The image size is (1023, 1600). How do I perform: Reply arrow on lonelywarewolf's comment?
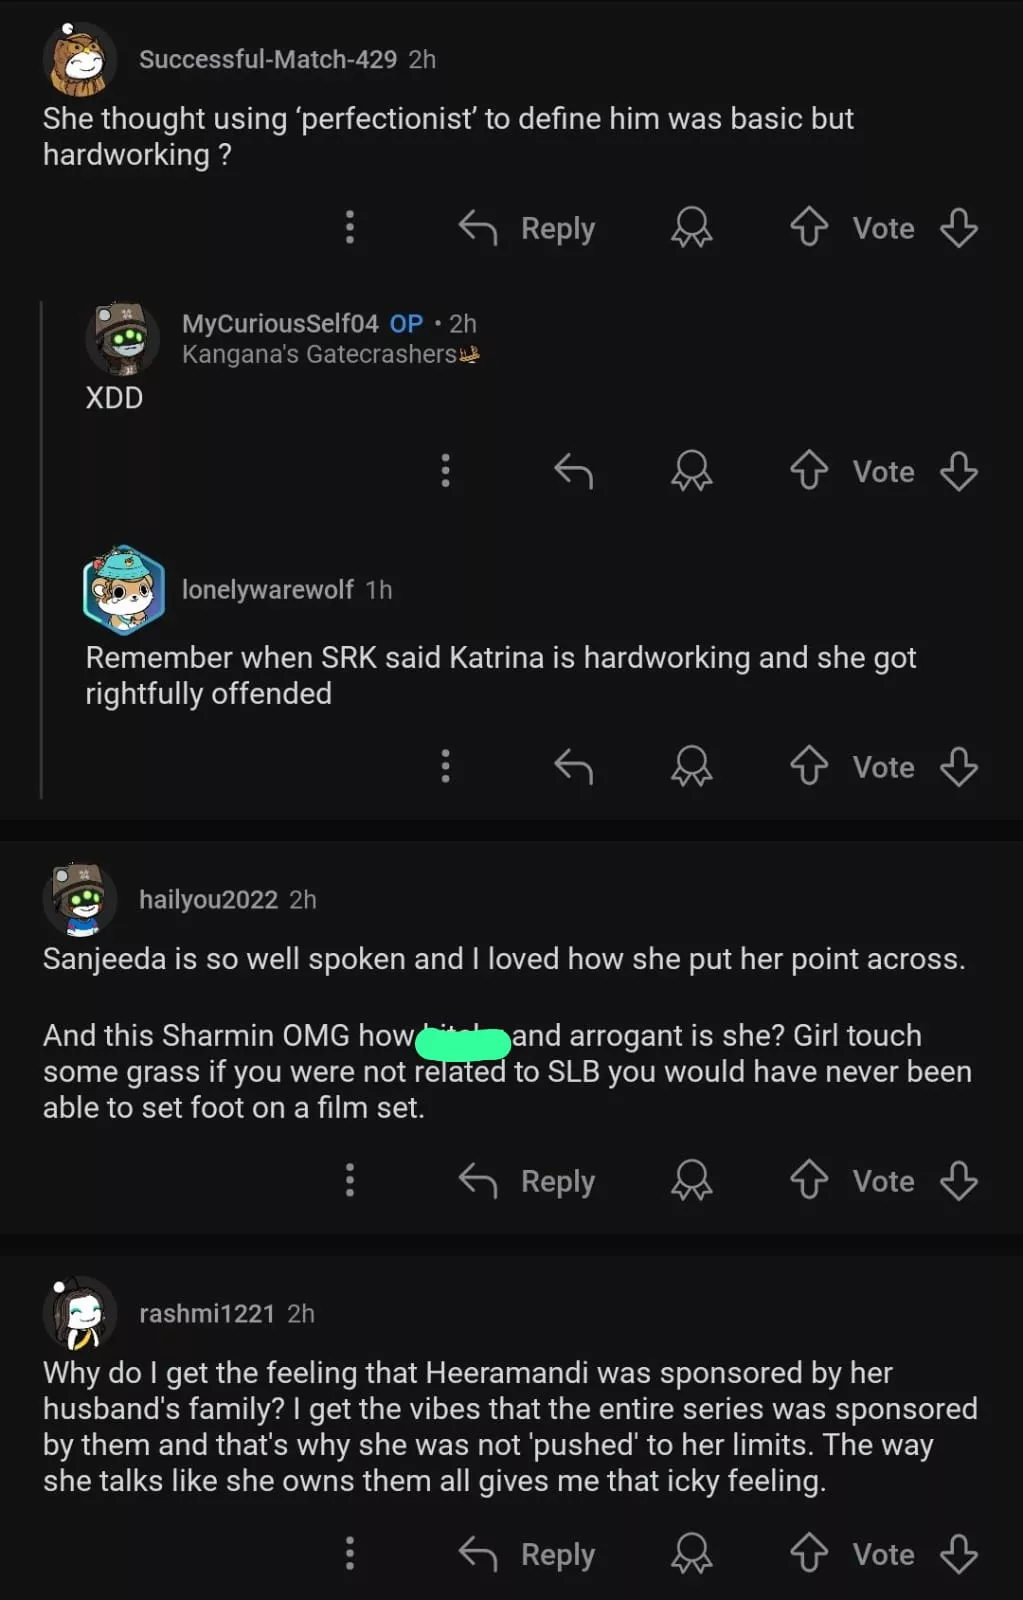click(573, 766)
